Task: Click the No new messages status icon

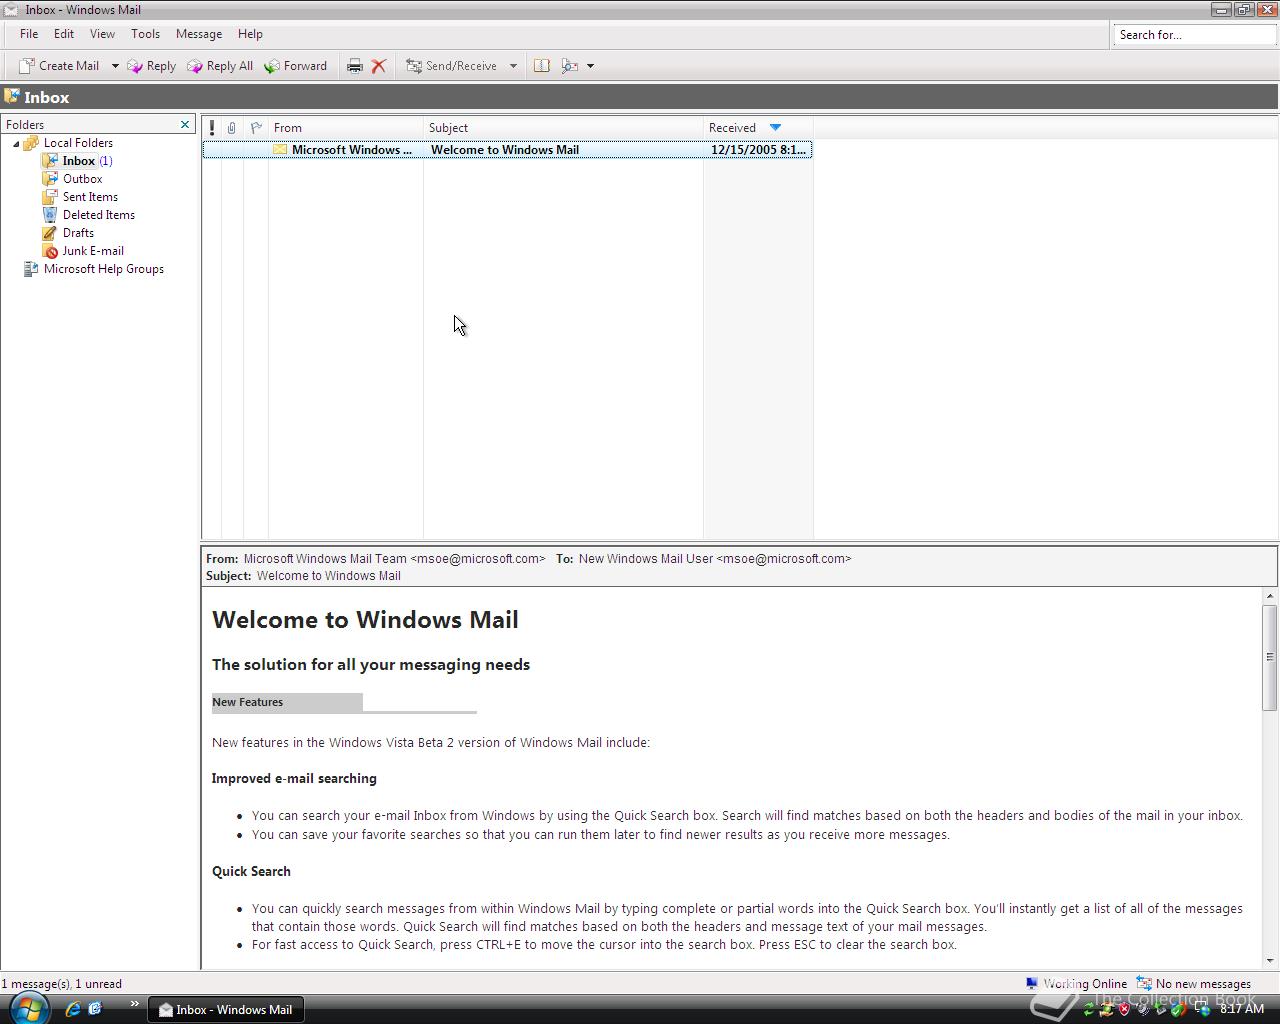Action: [1144, 984]
